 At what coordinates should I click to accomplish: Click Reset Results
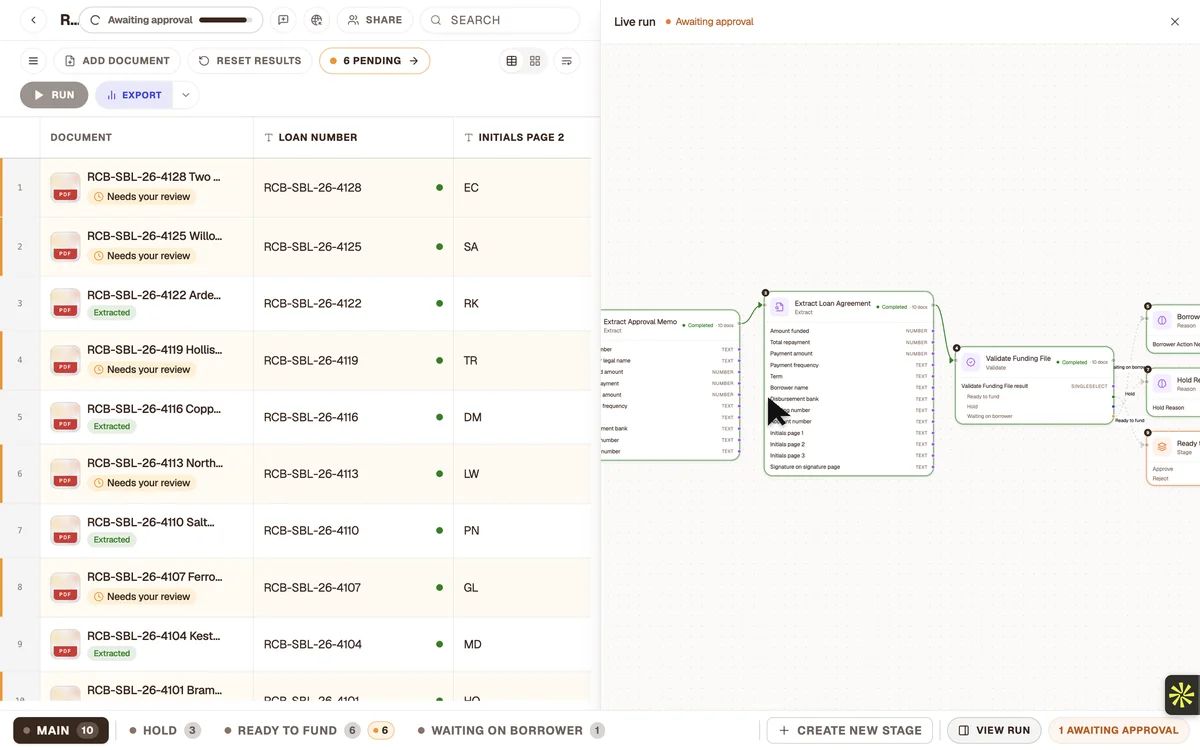click(x=250, y=61)
